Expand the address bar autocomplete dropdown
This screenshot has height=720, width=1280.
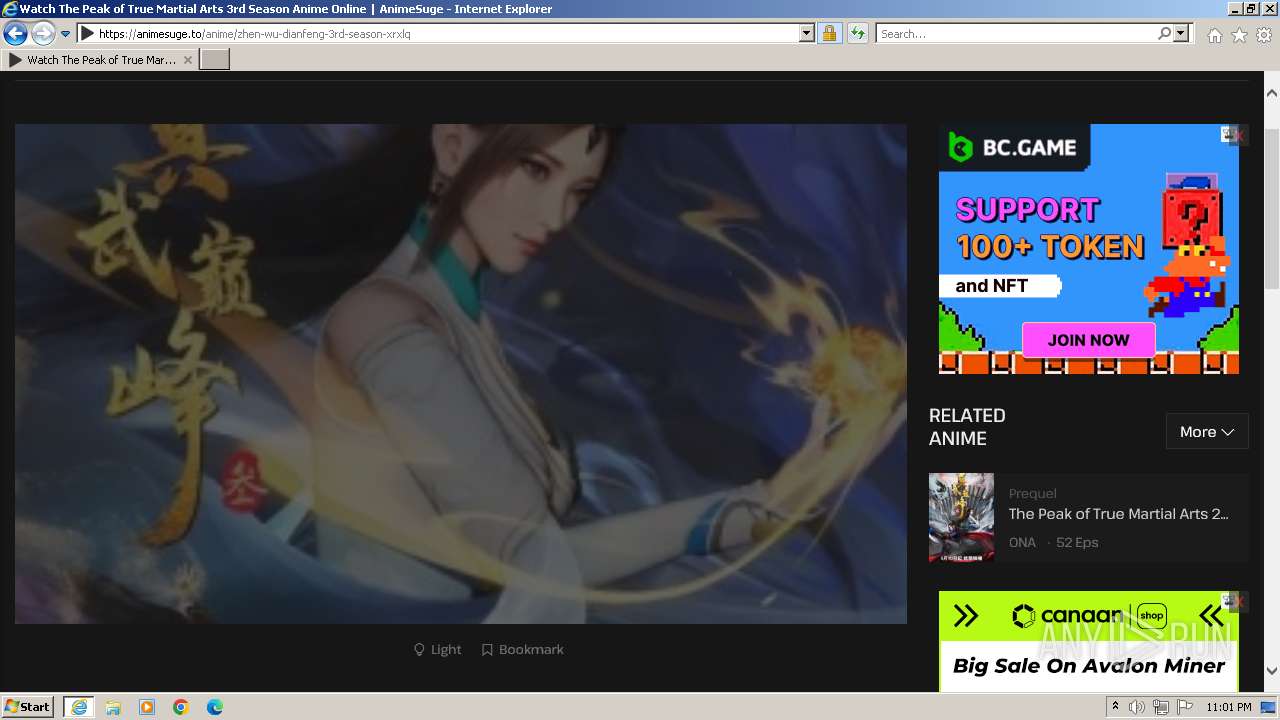807,33
